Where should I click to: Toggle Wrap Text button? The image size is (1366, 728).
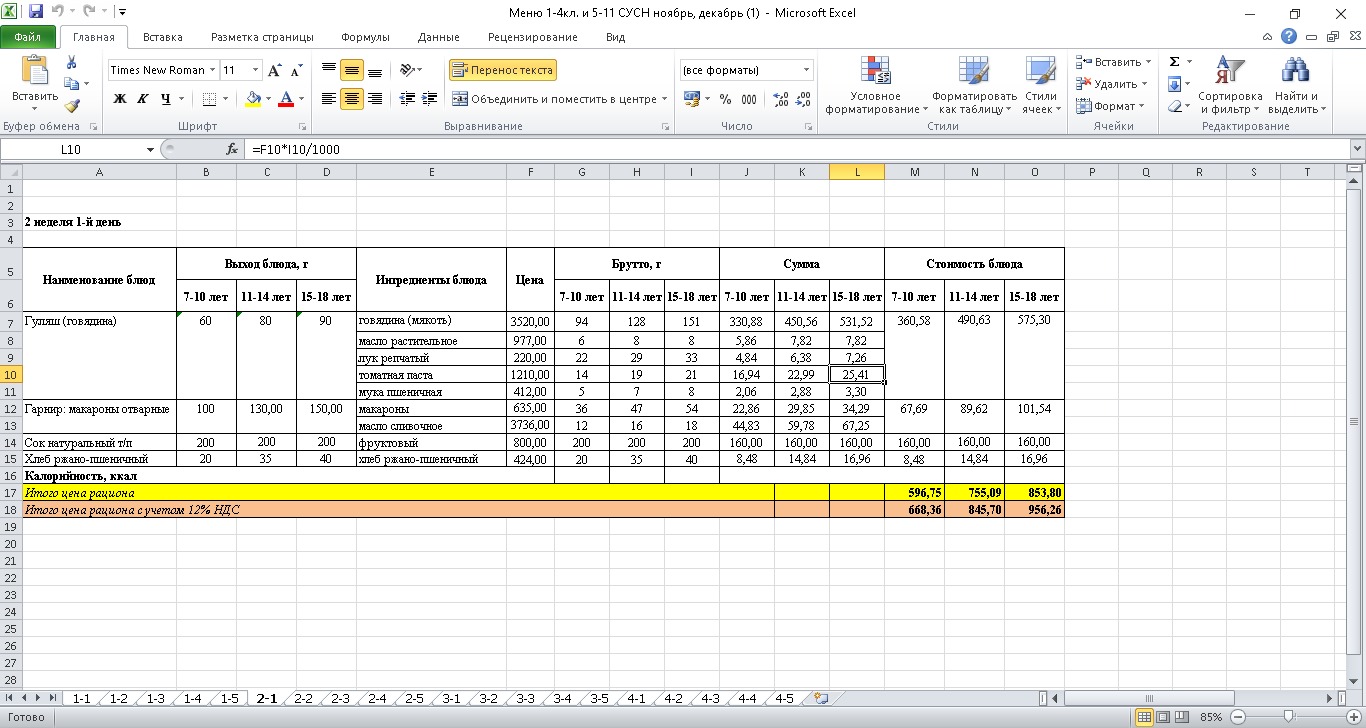point(502,71)
